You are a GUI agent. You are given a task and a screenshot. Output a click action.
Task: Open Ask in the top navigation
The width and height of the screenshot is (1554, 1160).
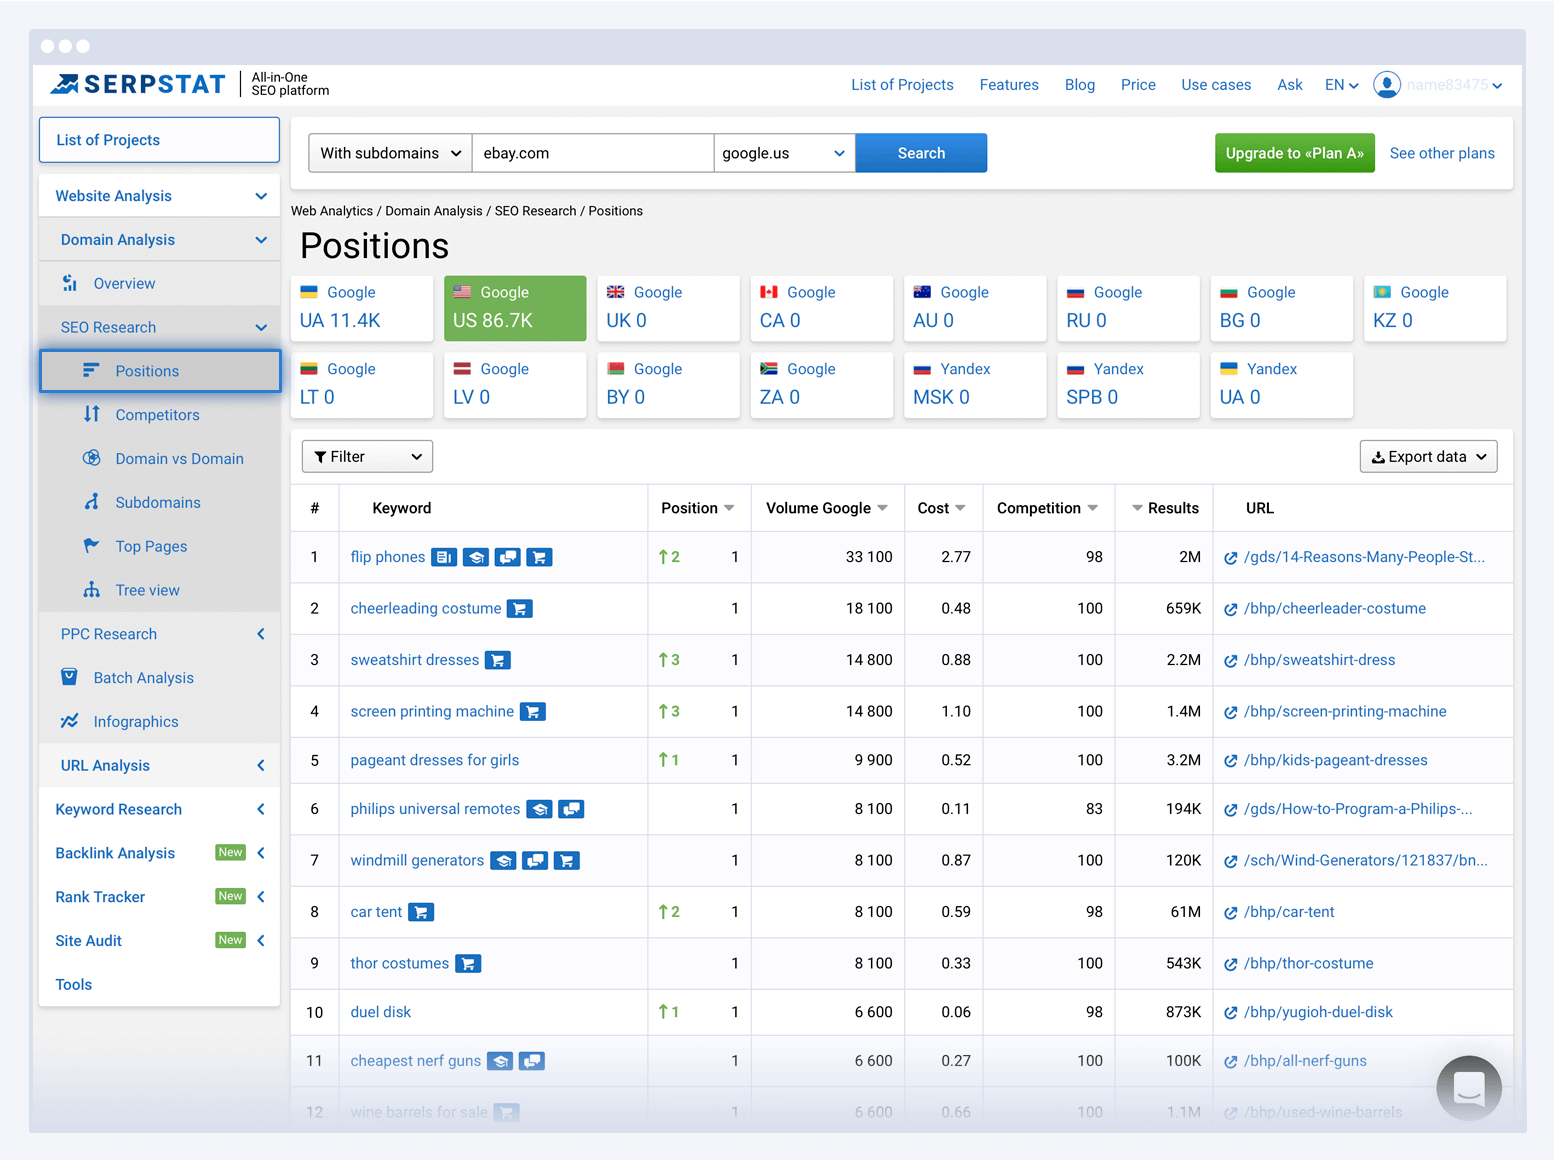click(x=1290, y=85)
